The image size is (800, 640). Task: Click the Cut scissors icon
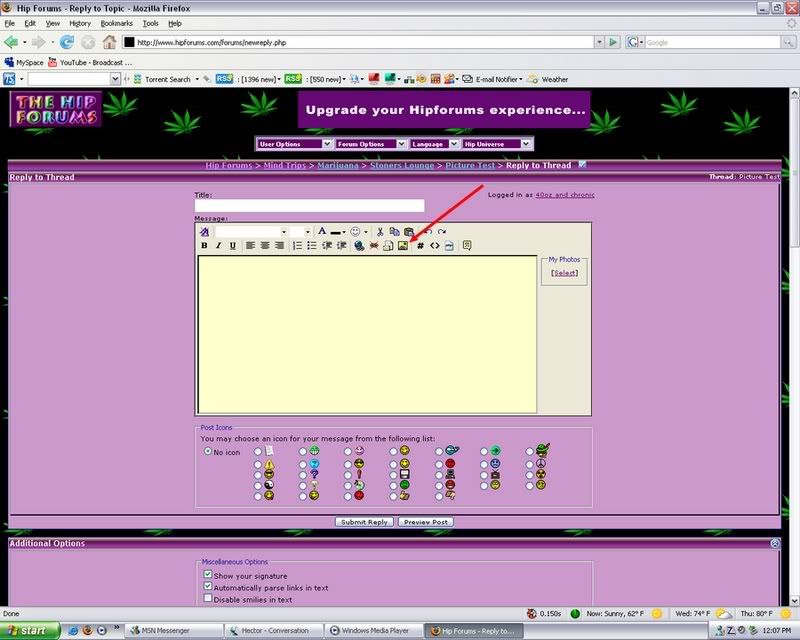pos(380,231)
